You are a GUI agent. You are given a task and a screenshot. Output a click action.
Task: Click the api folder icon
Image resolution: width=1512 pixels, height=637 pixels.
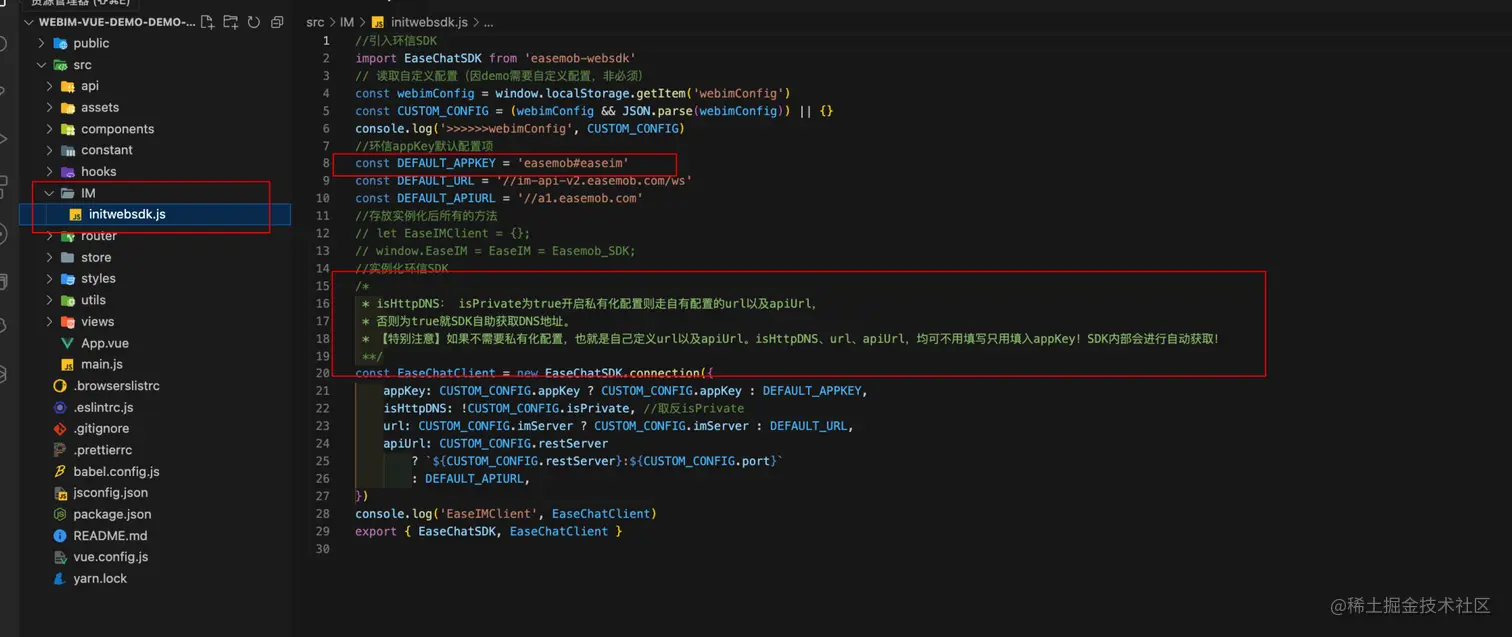pyautogui.click(x=68, y=86)
